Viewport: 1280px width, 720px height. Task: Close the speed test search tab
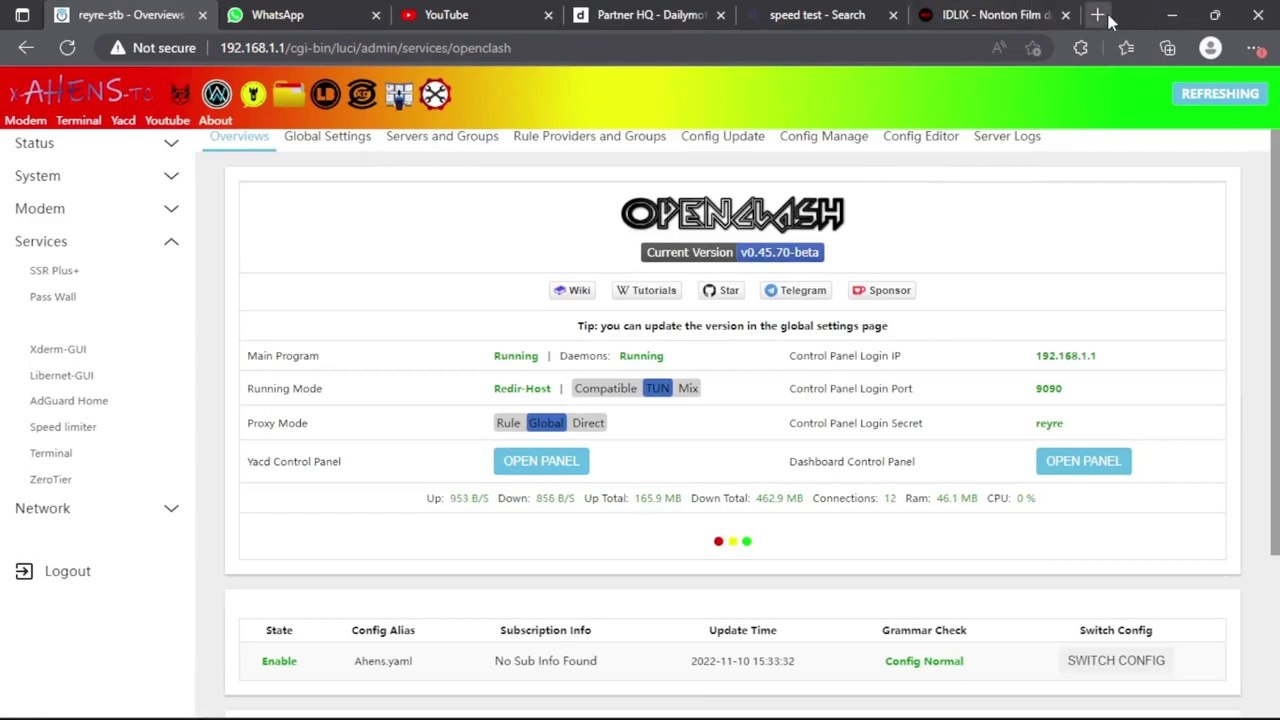[893, 15]
